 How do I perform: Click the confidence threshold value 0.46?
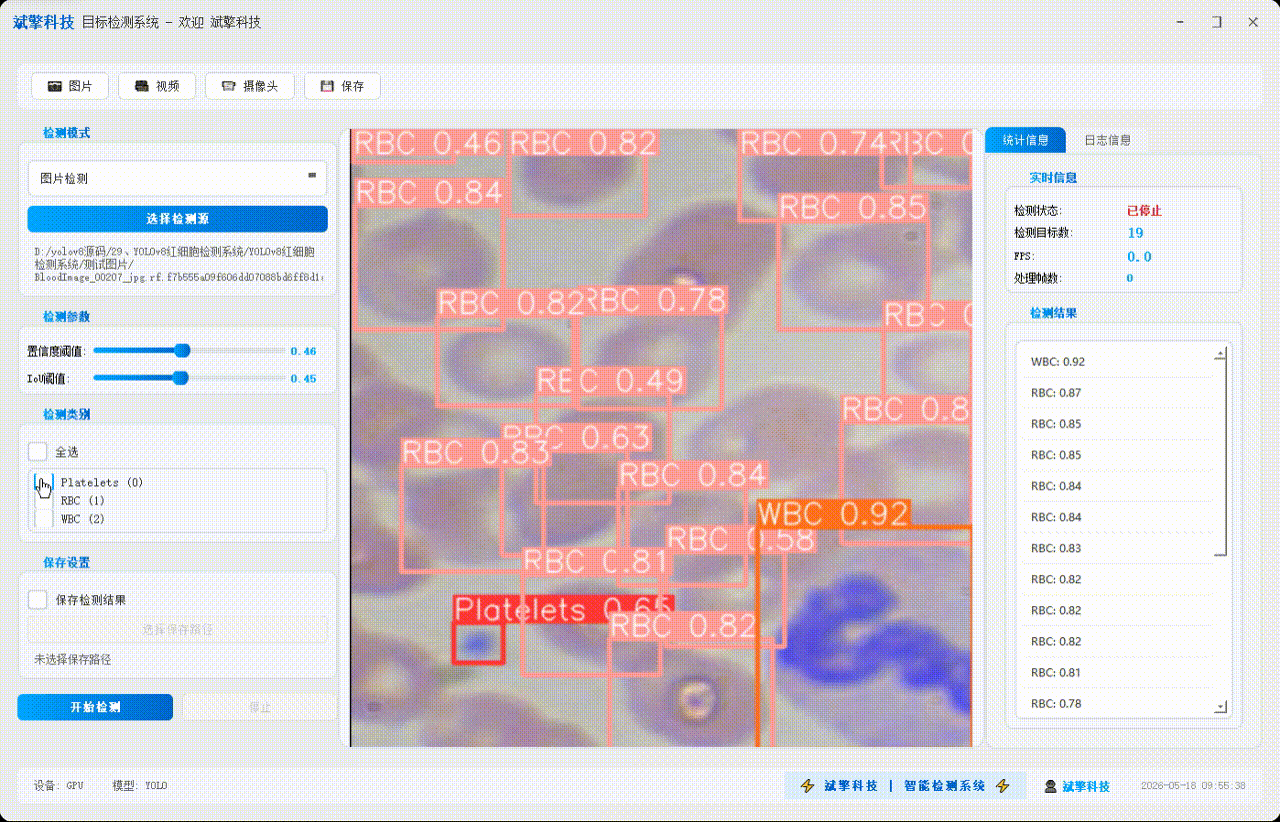tap(303, 351)
